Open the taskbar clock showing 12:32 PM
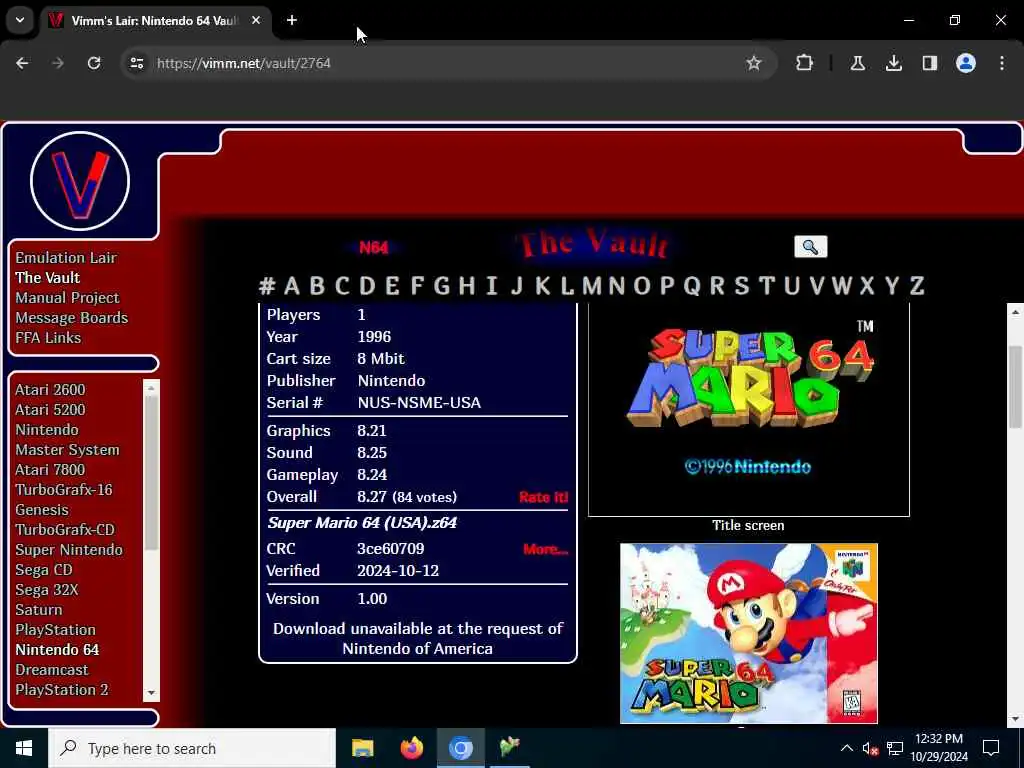The height and width of the screenshot is (768, 1024). [939, 748]
